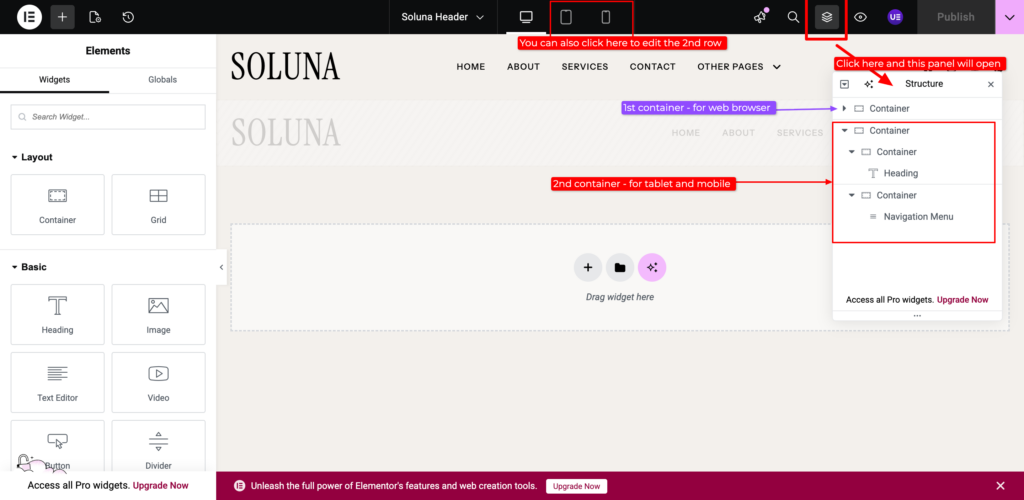Switch to tablet responsive view
The width and height of the screenshot is (1024, 500).
point(566,17)
